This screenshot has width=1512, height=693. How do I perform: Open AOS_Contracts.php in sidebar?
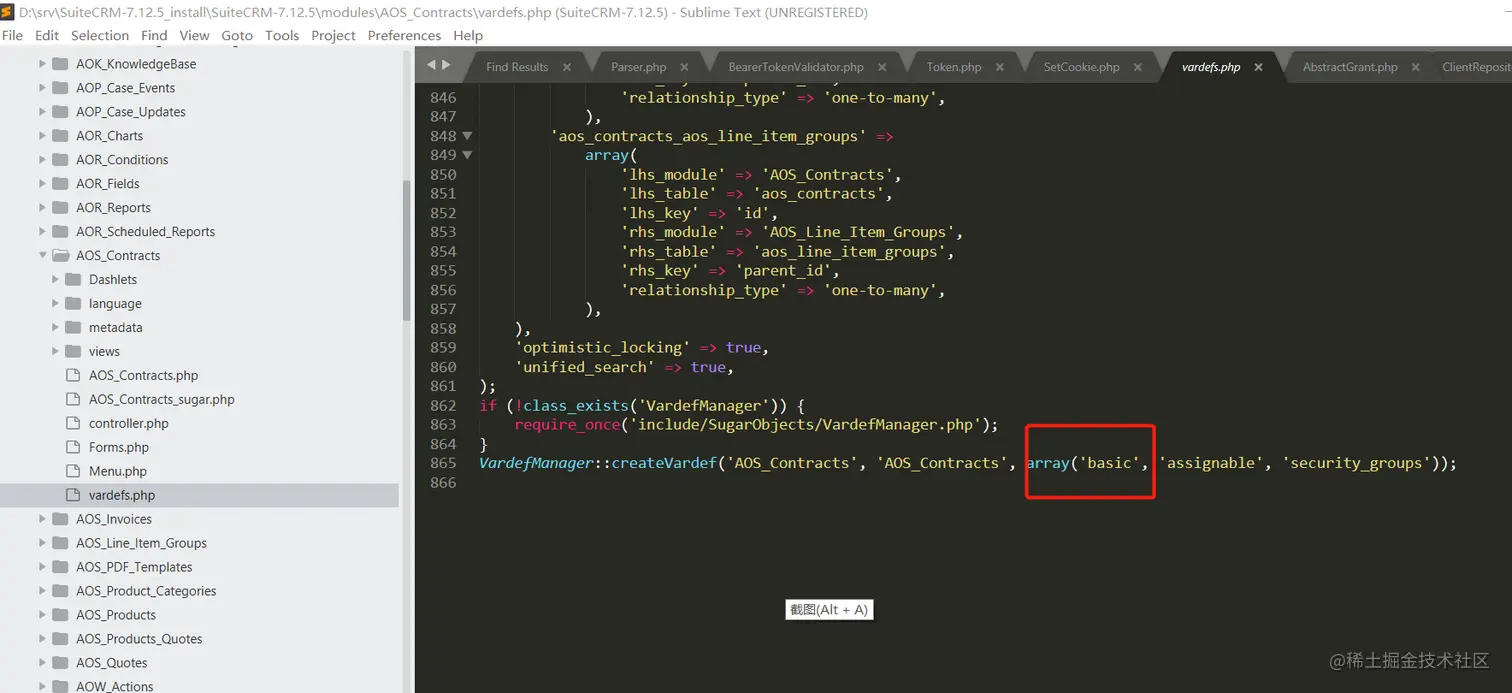[x=143, y=376]
